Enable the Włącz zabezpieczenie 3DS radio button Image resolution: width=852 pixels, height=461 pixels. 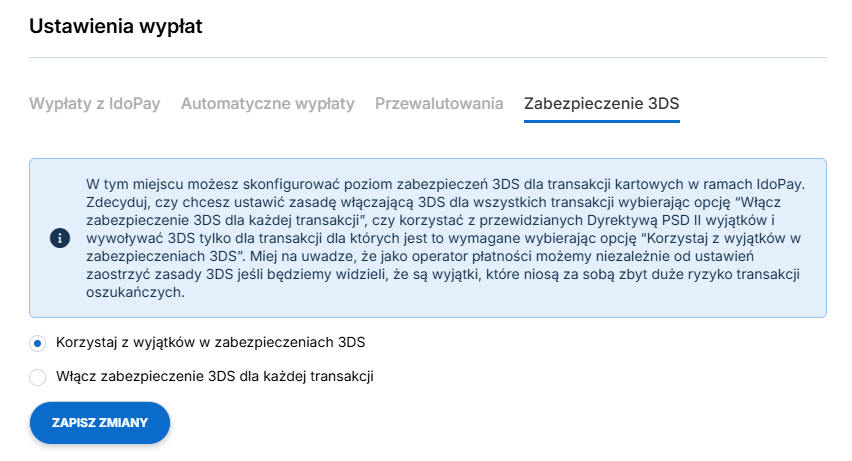[x=37, y=377]
